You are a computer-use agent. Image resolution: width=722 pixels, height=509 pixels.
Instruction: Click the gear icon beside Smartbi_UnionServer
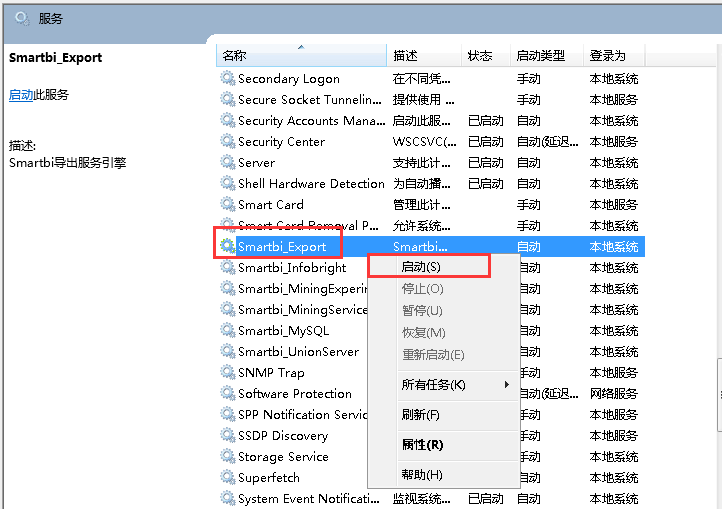(227, 351)
